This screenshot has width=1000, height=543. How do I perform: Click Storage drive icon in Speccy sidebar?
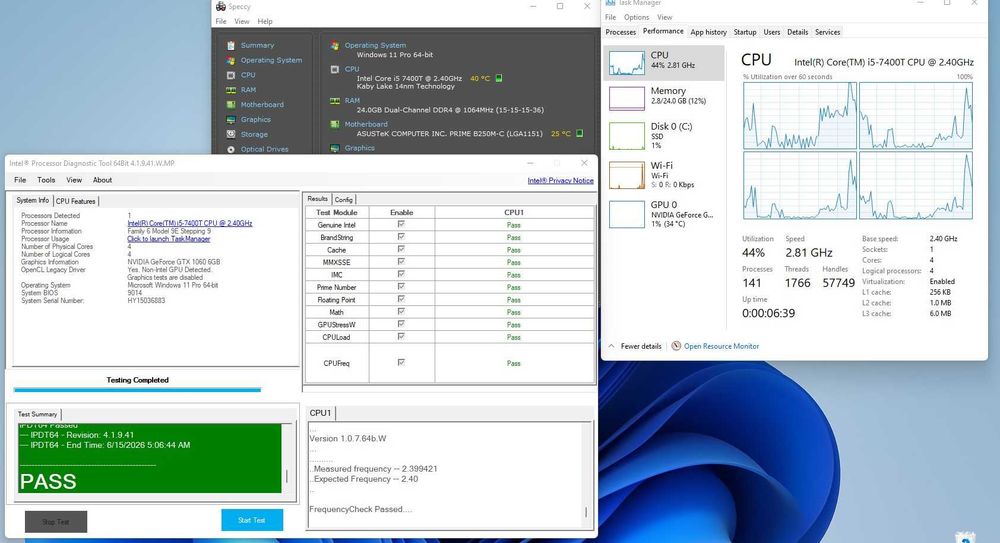[x=231, y=135]
